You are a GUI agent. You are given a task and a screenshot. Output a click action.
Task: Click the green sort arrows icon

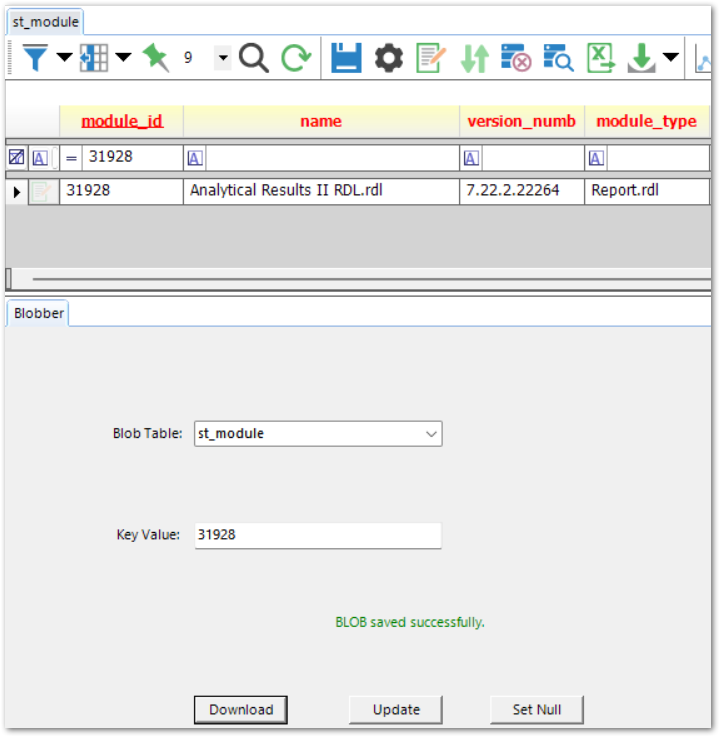click(475, 58)
